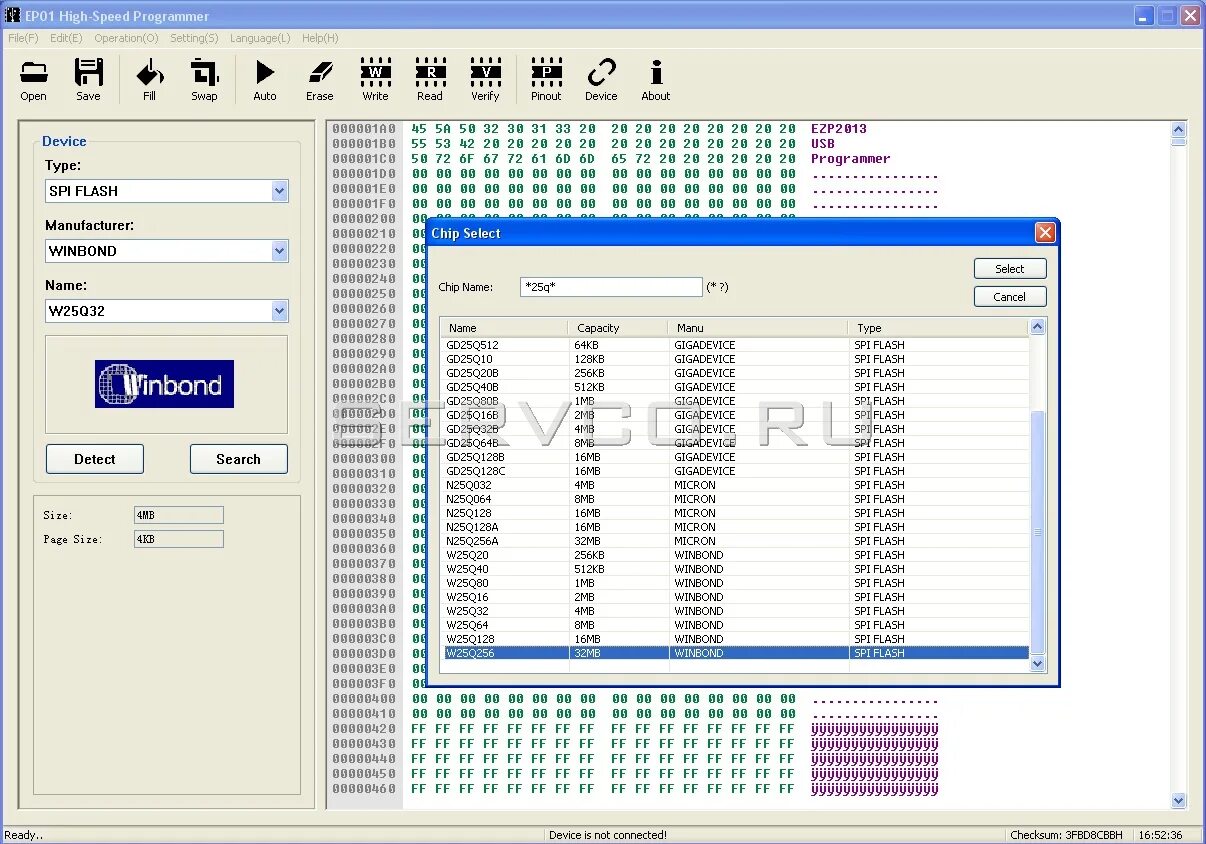1206x844 pixels.
Task: Sort chip list by Manu column header
Action: pyautogui.click(x=757, y=328)
